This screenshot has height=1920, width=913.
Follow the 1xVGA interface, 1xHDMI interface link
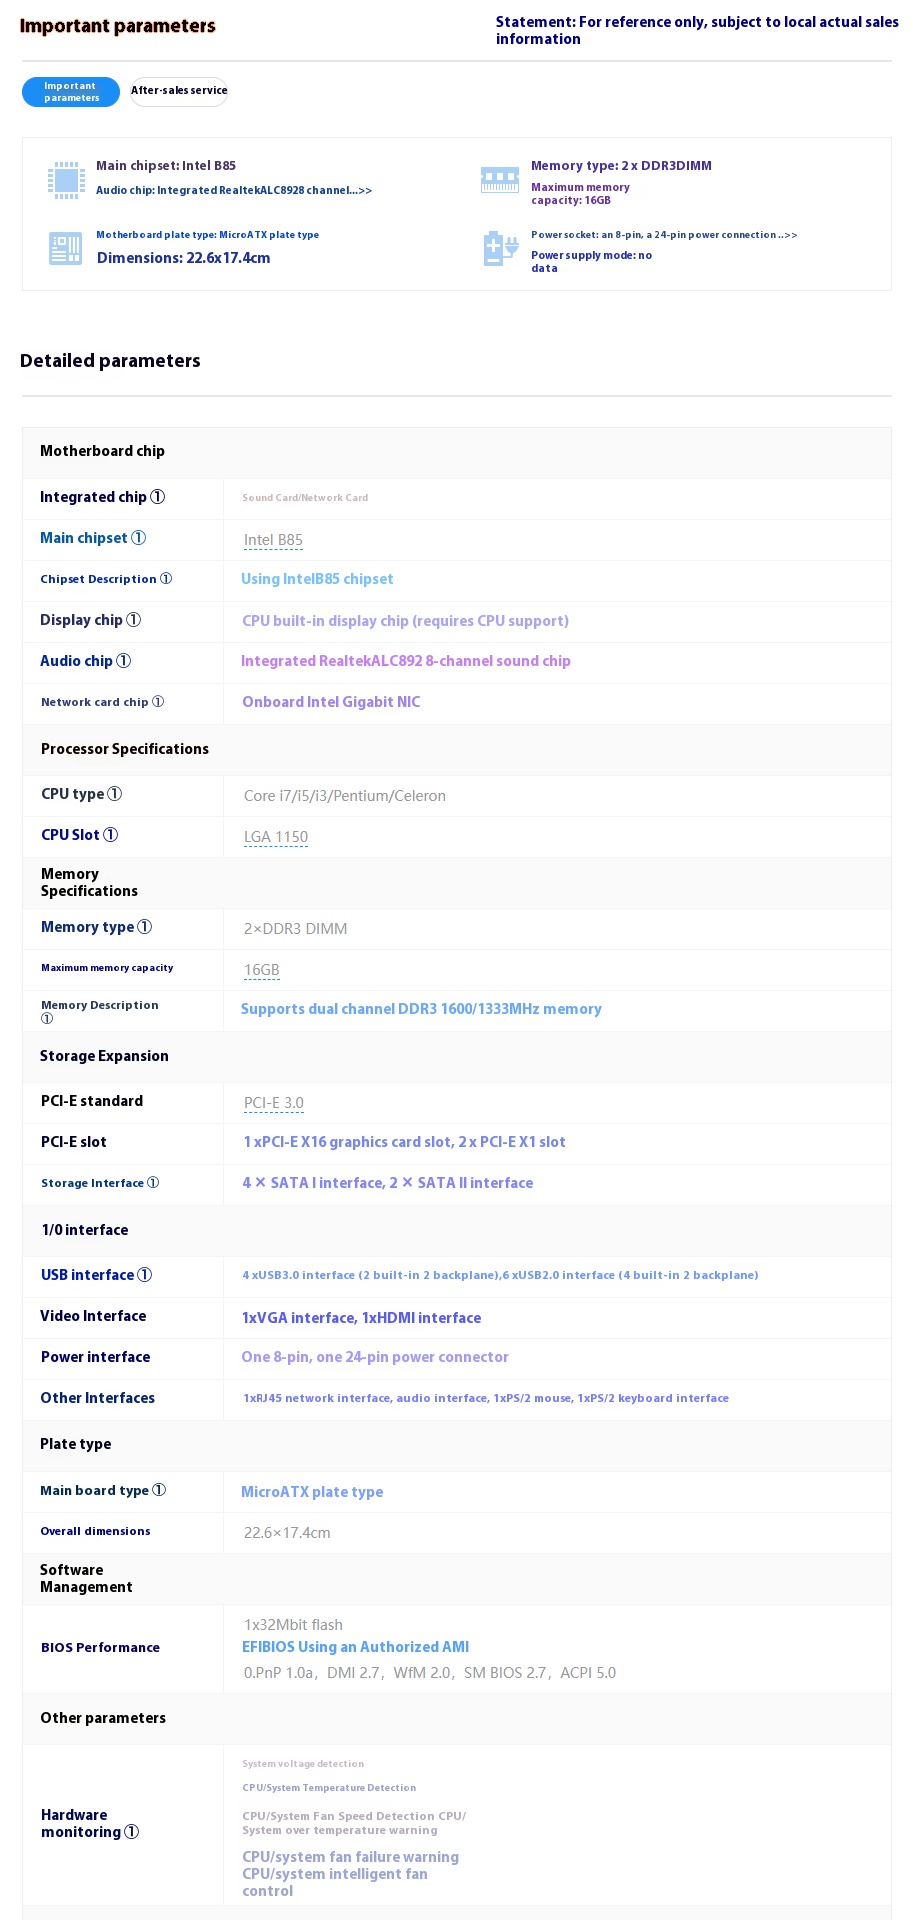click(x=361, y=1318)
